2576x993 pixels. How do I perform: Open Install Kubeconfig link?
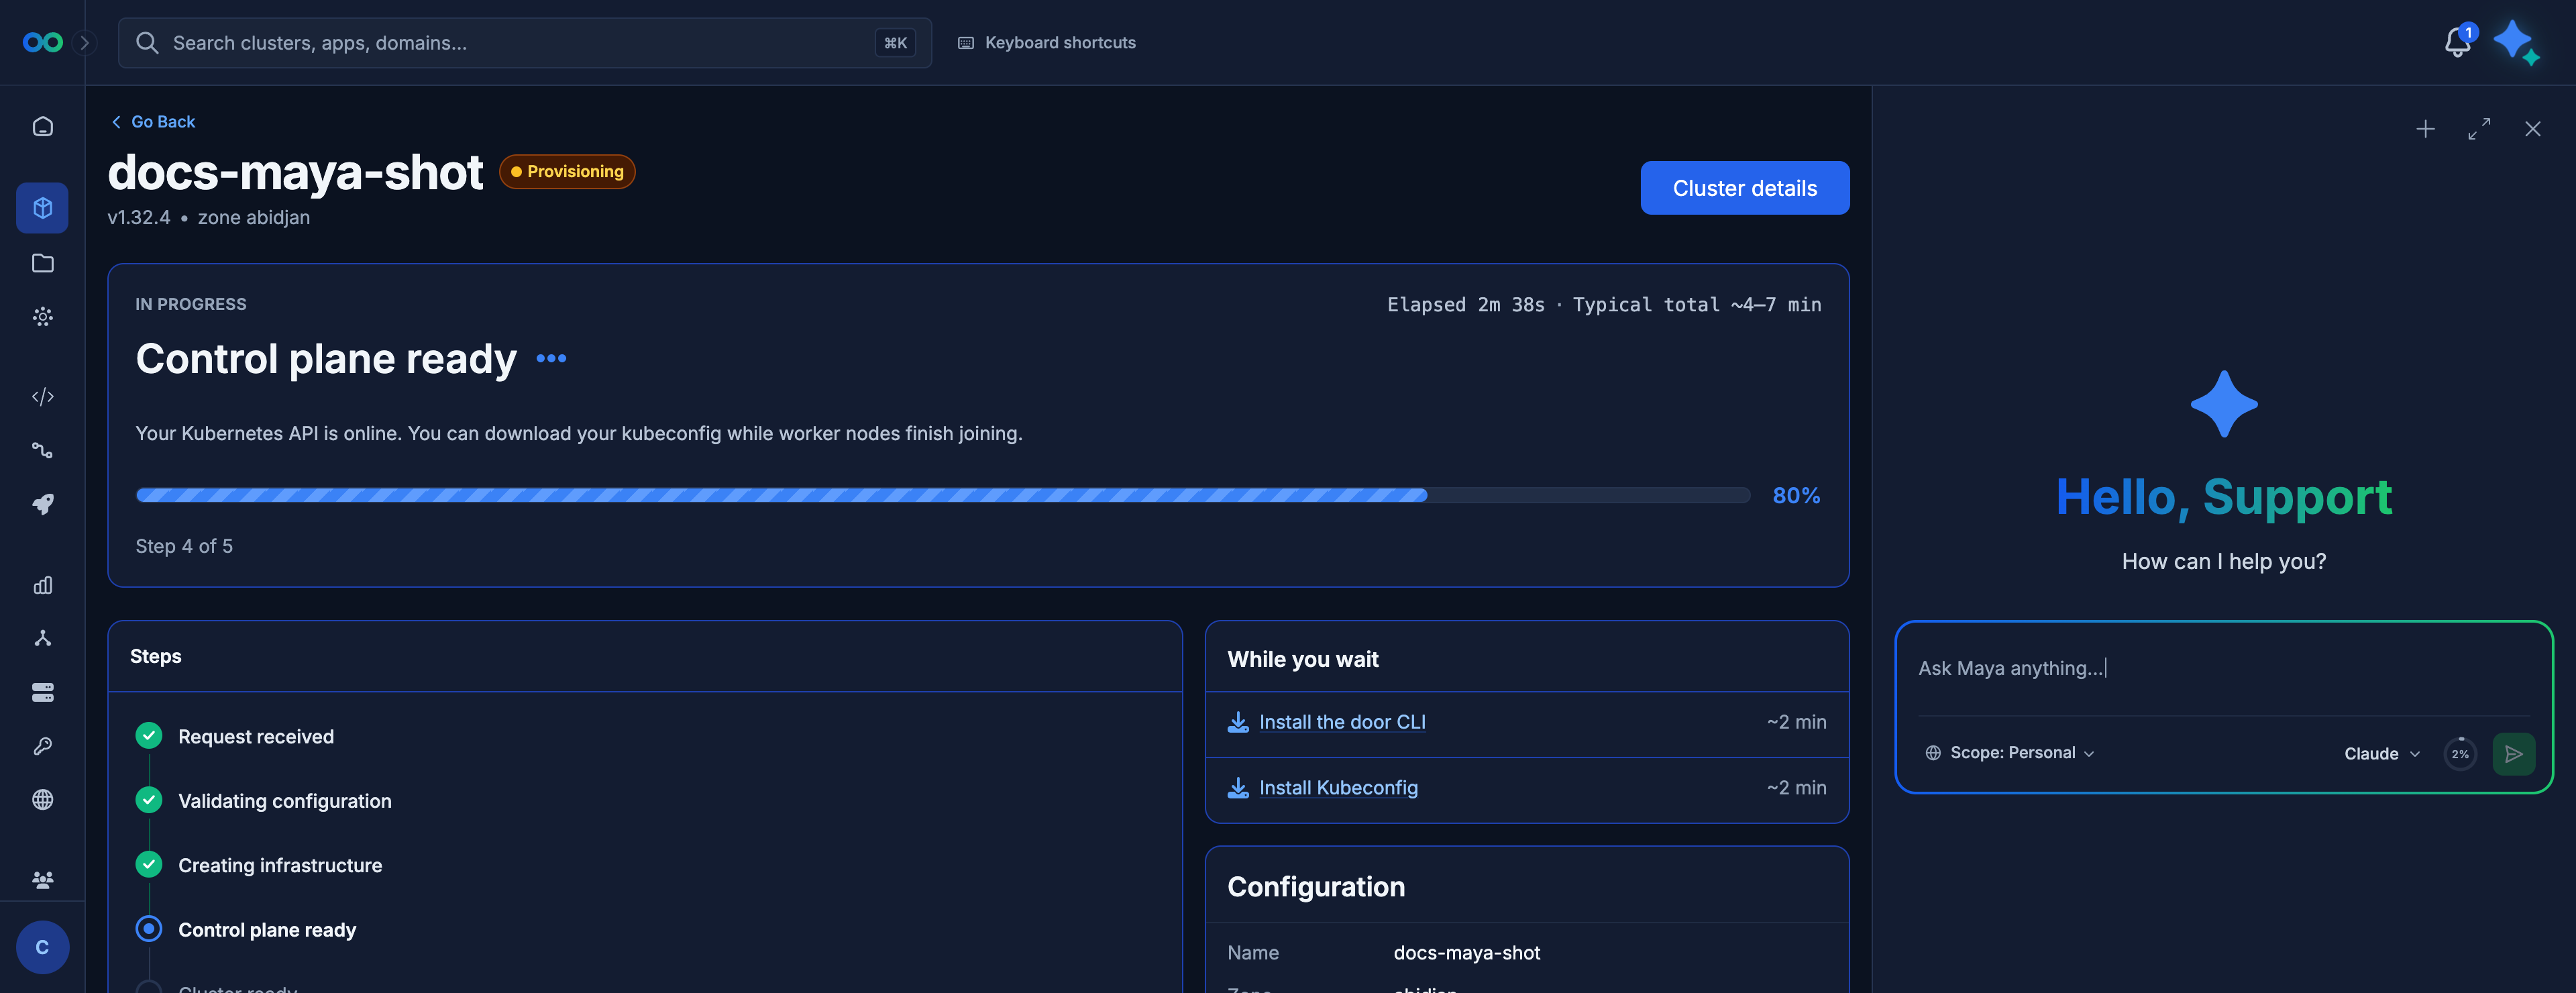1338,788
